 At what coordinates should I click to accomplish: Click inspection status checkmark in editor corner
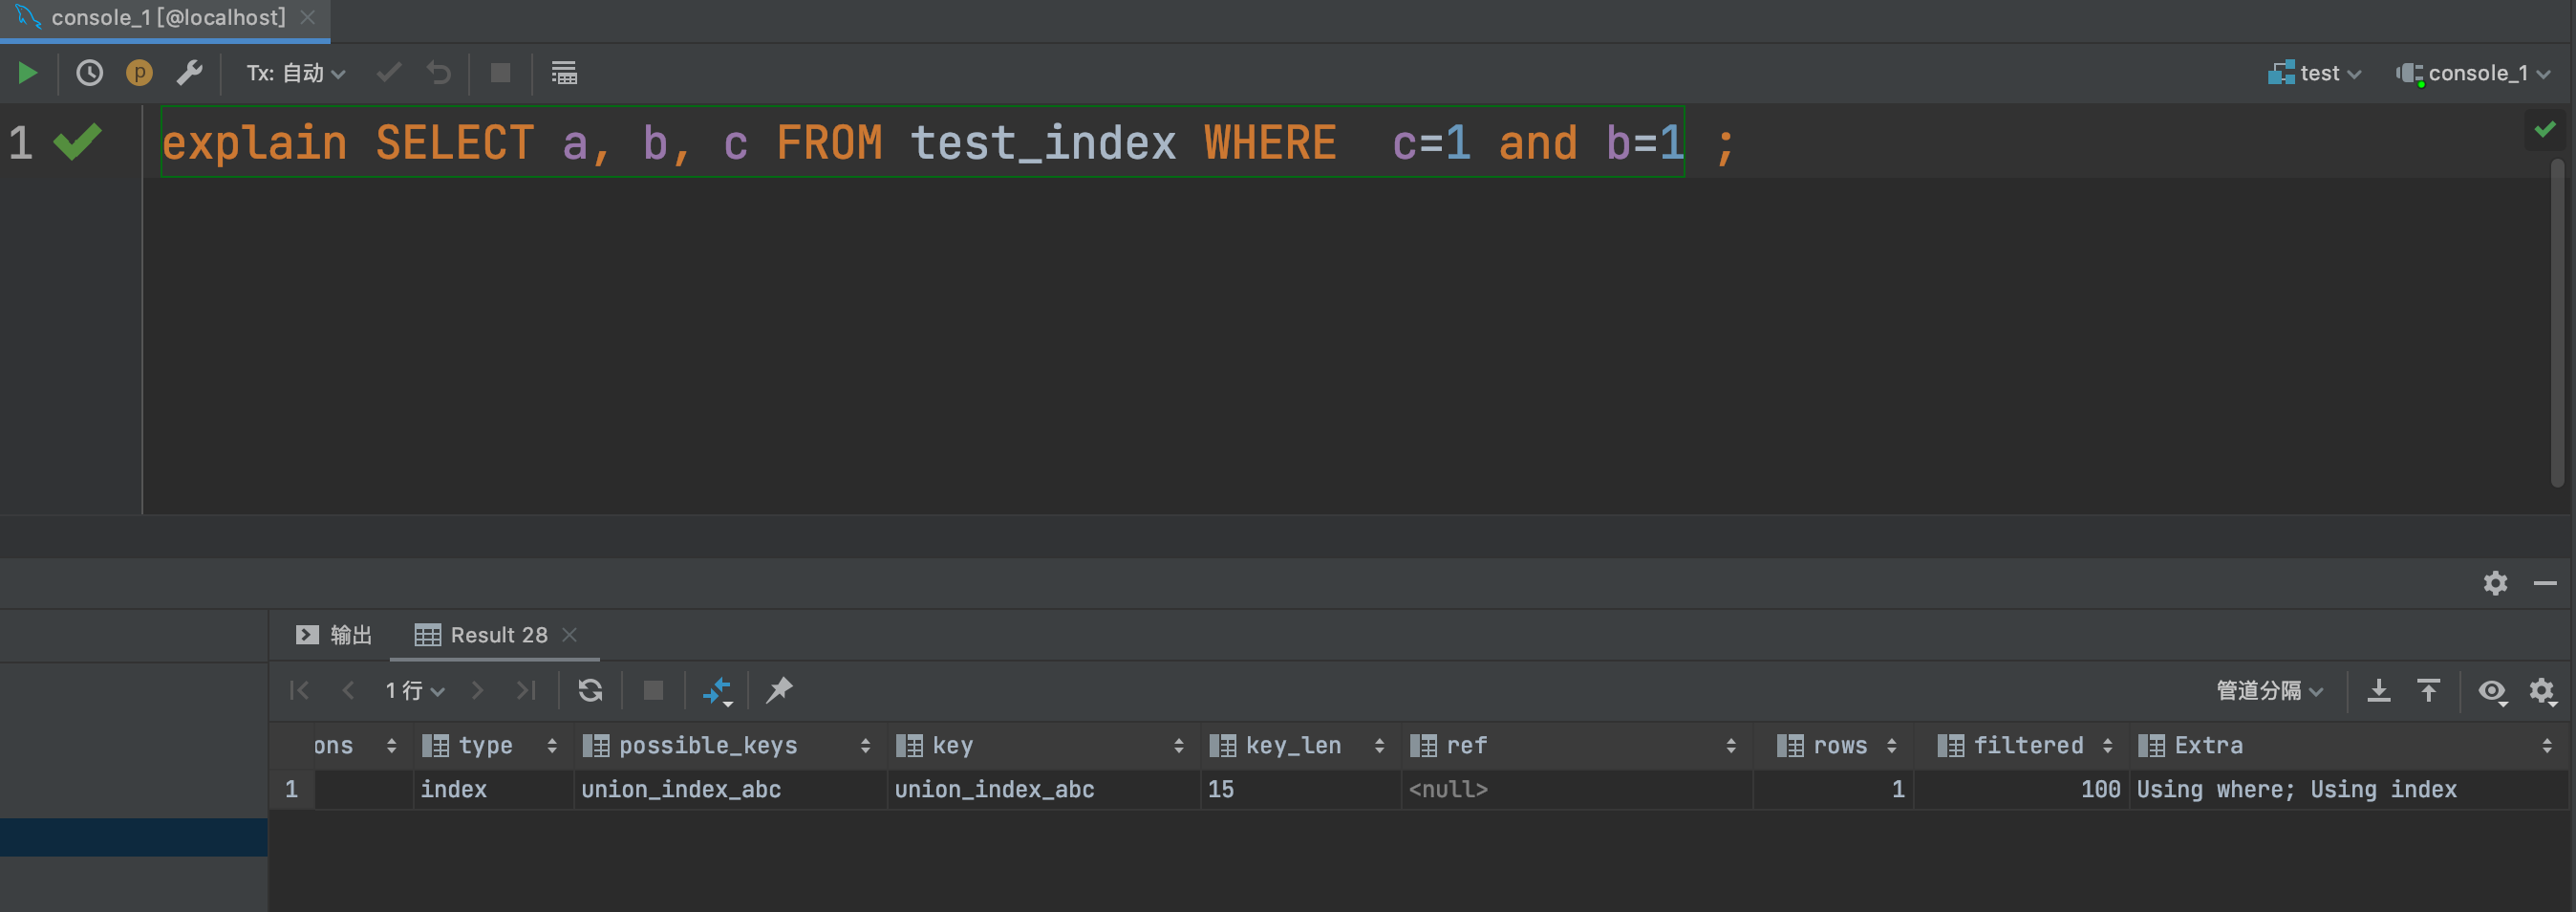(2545, 130)
